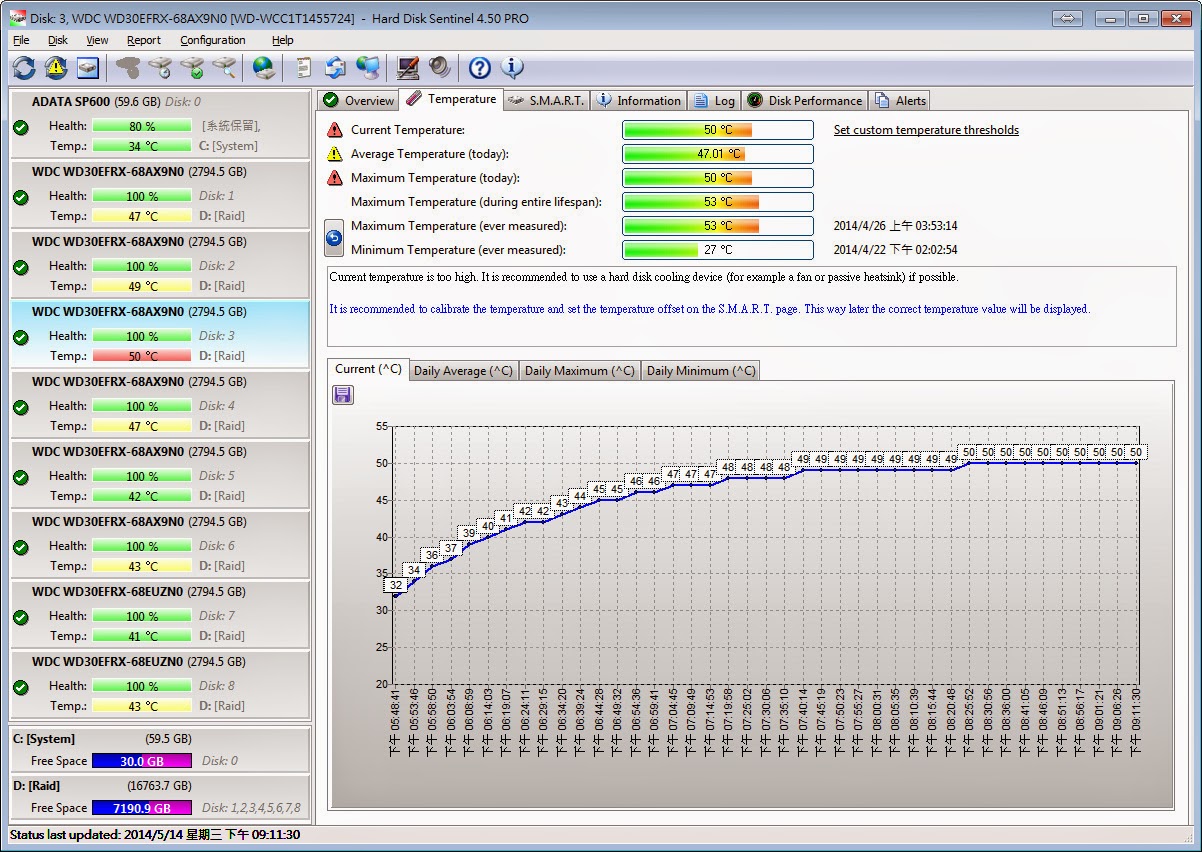Click the titlebar double-arrow window switch button
Image resolution: width=1202 pixels, height=852 pixels.
click(1067, 18)
